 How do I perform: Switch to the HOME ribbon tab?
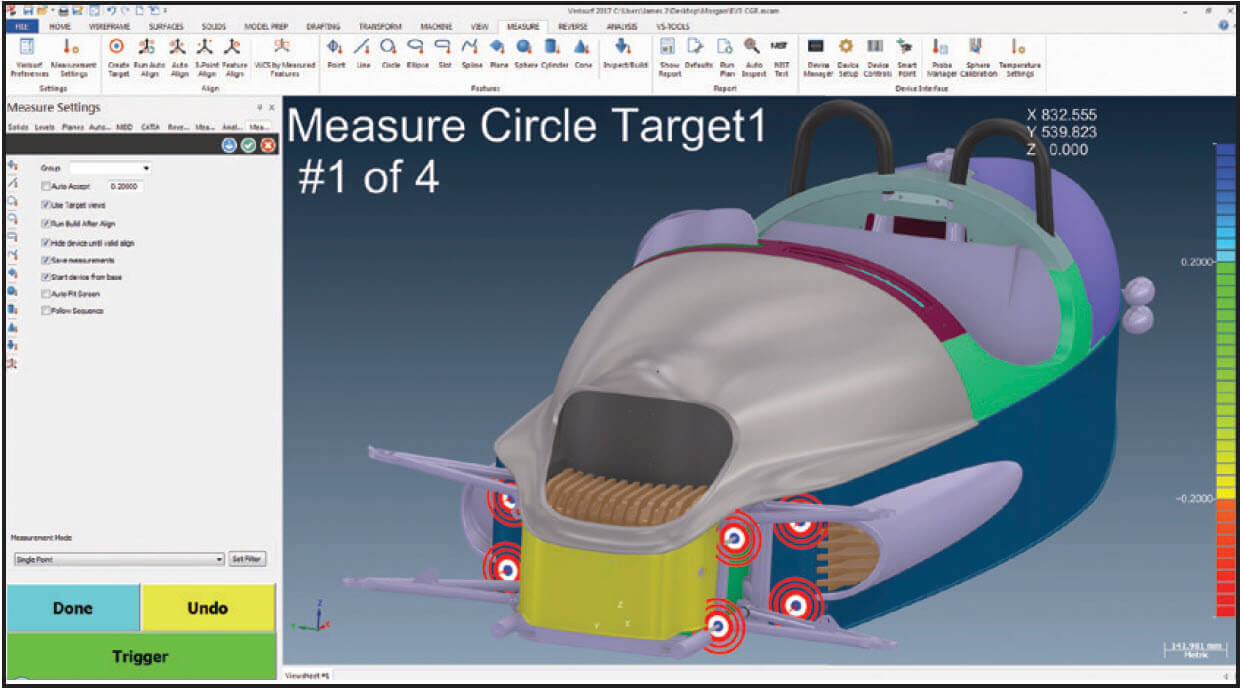[58, 26]
